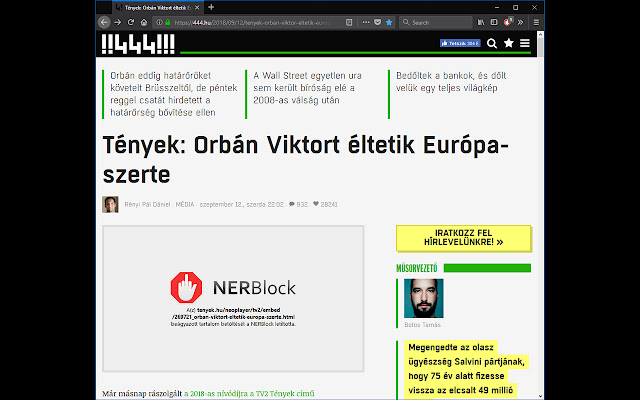Click the author avatar photo
Viewport: 640px width, 400px height.
tap(110, 204)
